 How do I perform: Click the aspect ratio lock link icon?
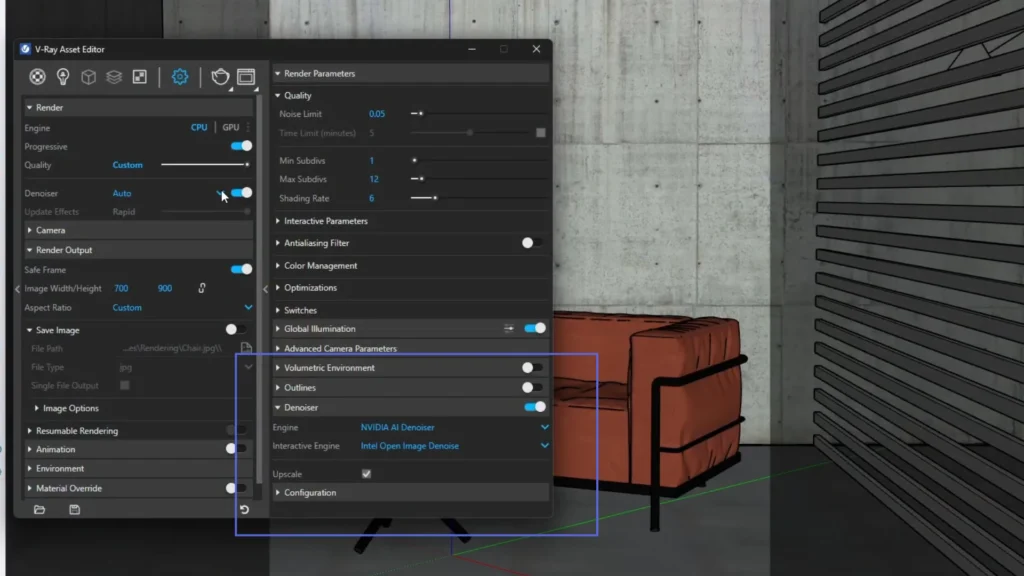201,288
